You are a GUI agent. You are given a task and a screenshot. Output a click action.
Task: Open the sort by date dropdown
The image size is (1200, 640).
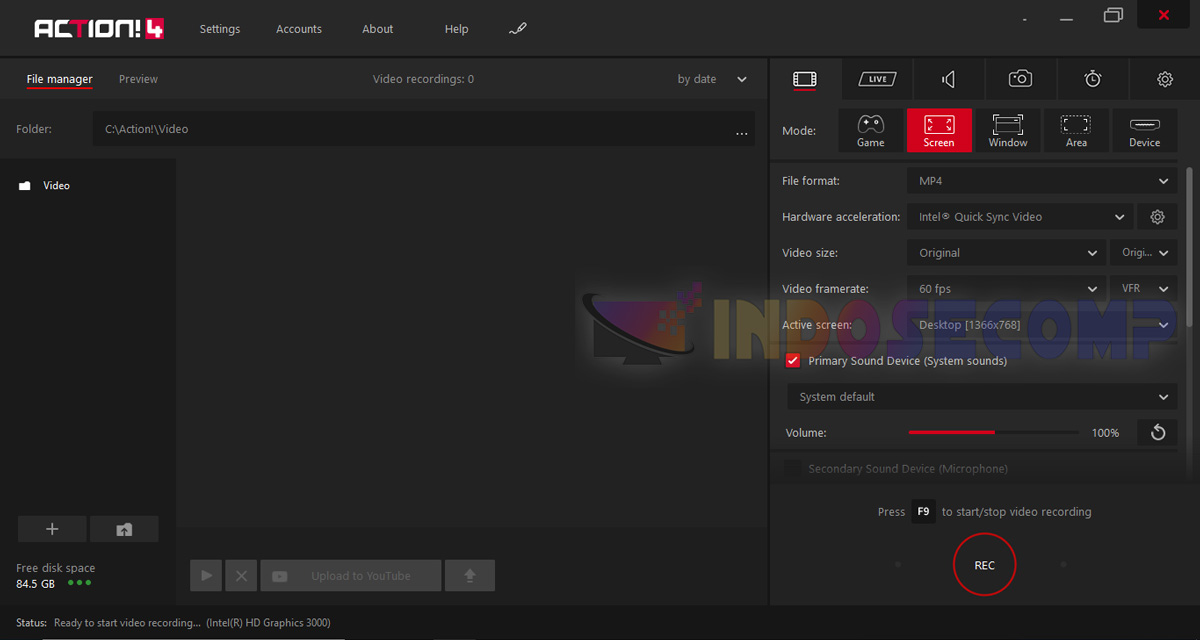pos(712,79)
